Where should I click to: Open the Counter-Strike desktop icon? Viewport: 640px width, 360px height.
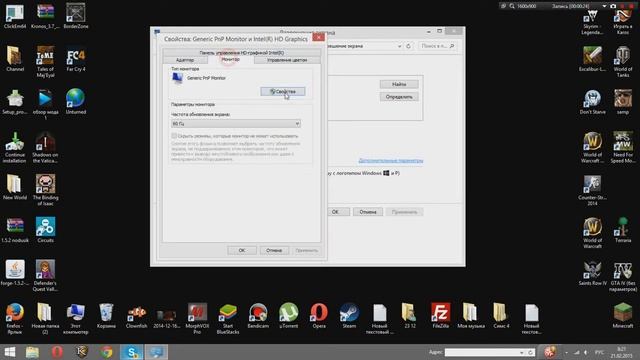(x=592, y=190)
